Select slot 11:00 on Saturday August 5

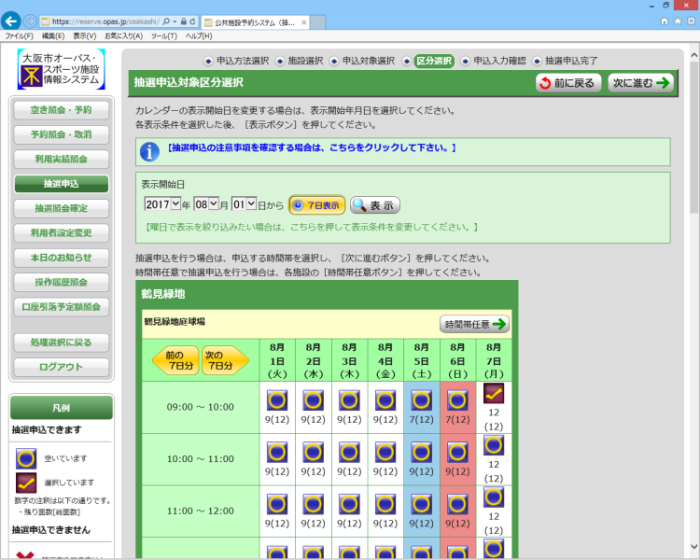coord(421,504)
